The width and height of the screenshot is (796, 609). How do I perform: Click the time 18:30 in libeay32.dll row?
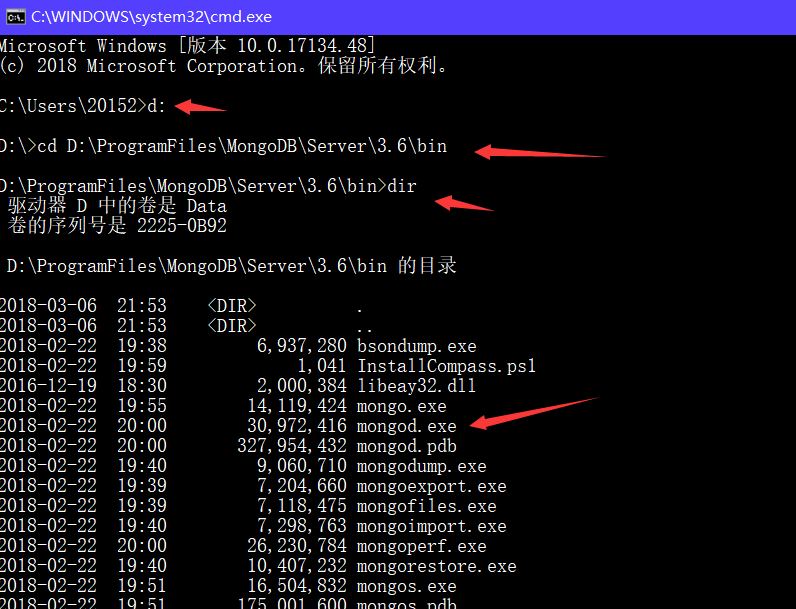click(142, 386)
